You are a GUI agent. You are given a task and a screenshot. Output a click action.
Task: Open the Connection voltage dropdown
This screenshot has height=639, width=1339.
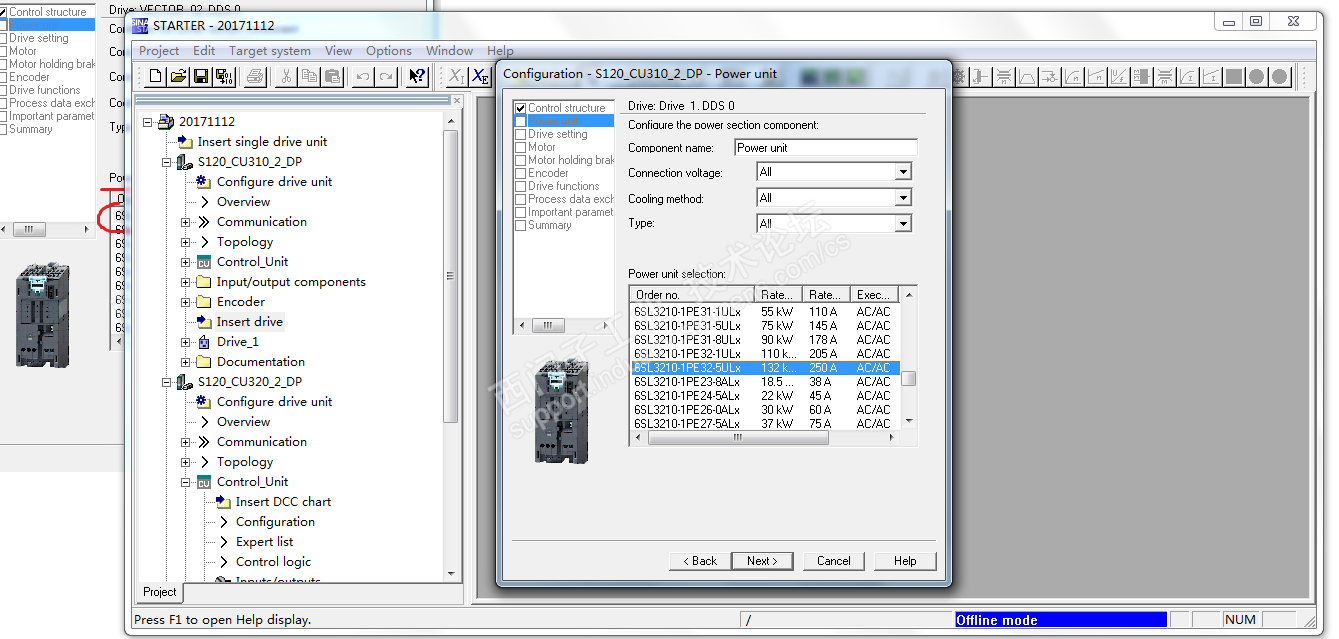click(903, 172)
